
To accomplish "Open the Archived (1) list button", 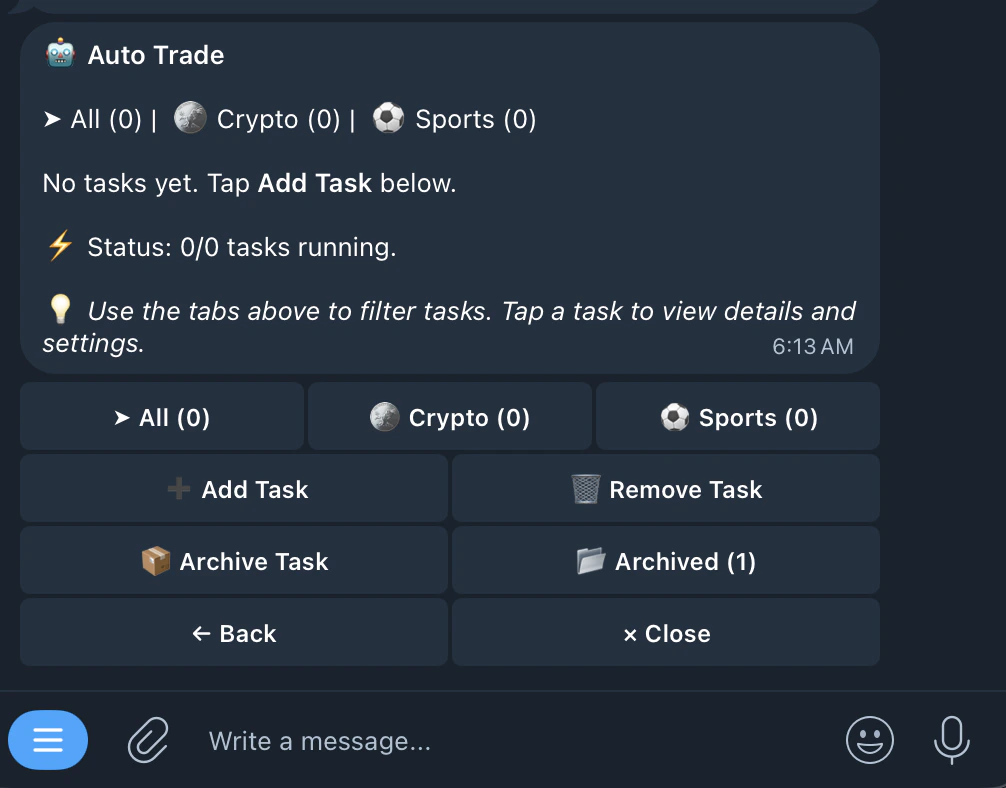I will 666,561.
